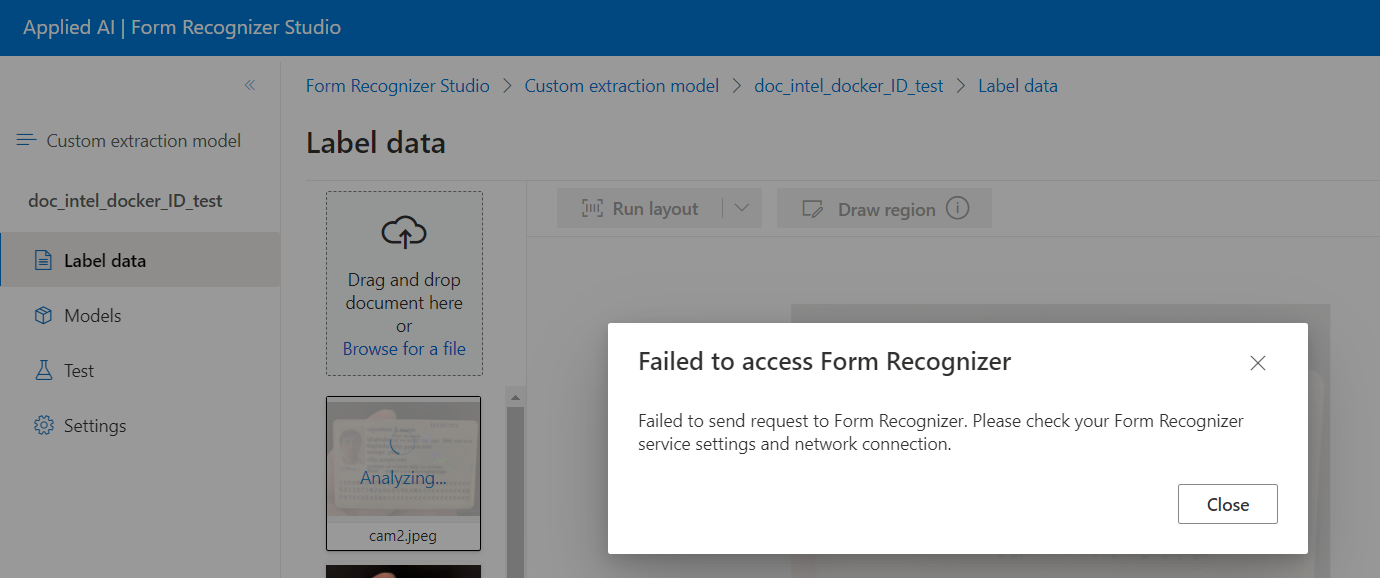Click the document list scrollbar
This screenshot has width=1380, height=578.
point(516,470)
